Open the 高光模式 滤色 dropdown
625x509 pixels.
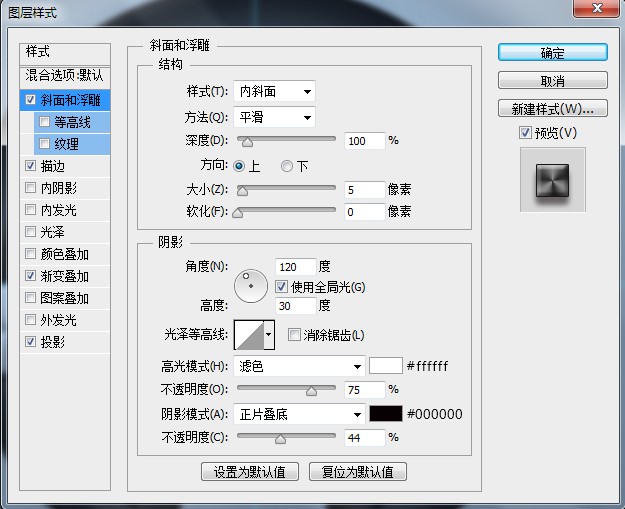pyautogui.click(x=299, y=366)
